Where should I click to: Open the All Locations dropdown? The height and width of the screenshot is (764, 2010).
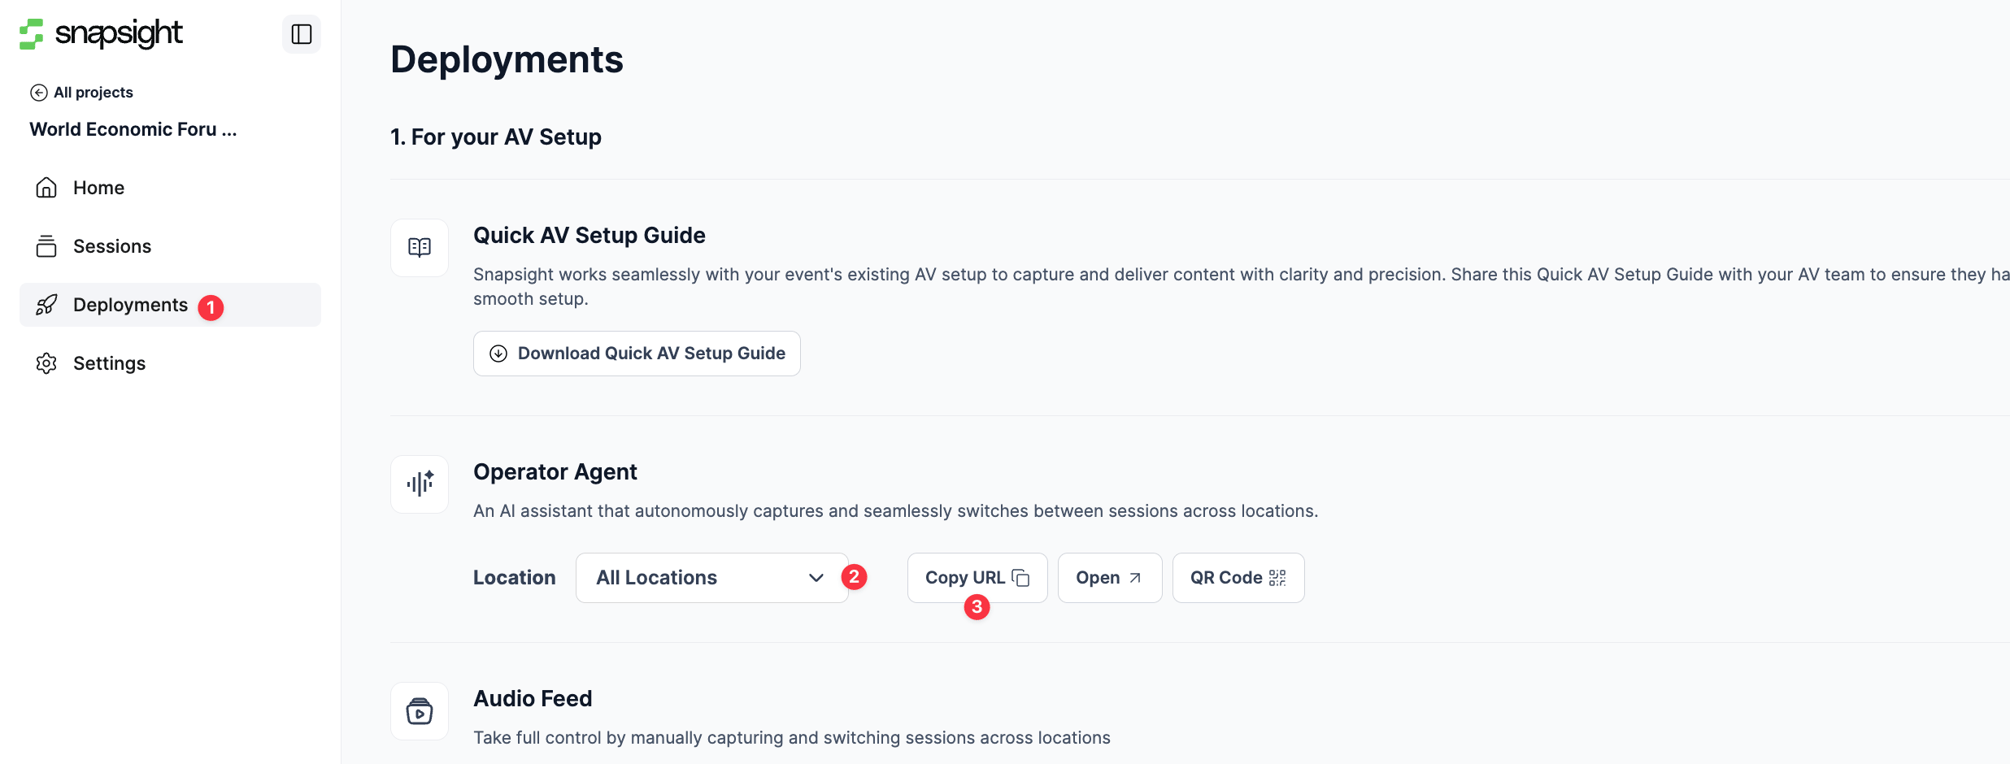pos(711,578)
